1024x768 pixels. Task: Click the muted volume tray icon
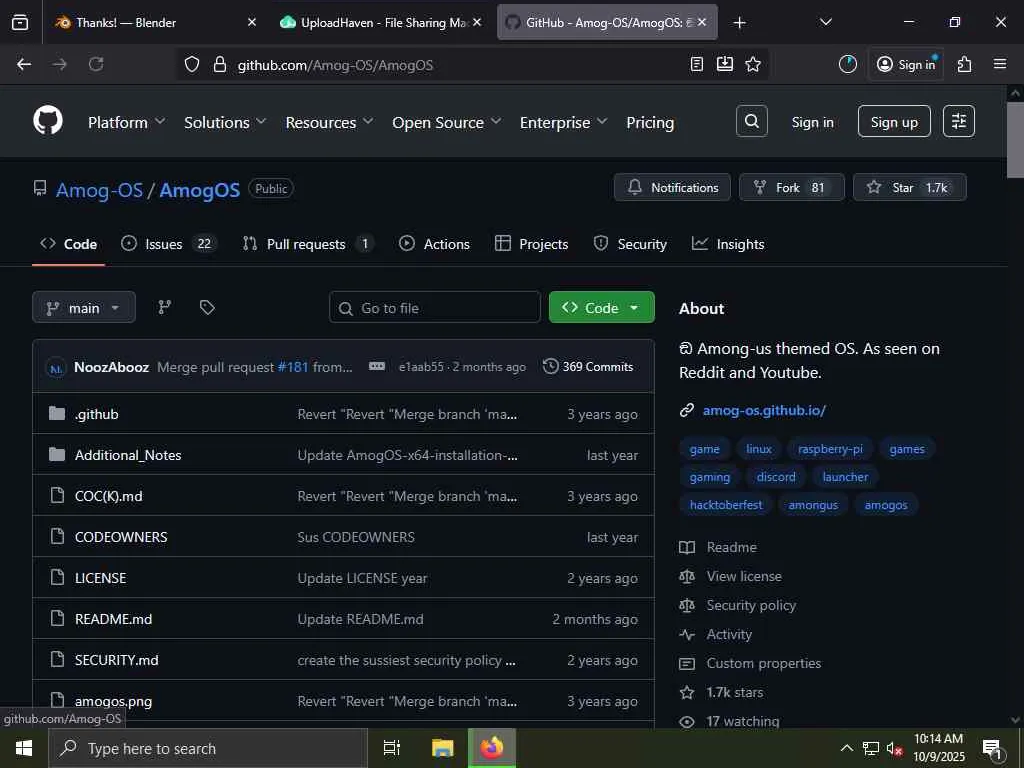[x=894, y=749]
